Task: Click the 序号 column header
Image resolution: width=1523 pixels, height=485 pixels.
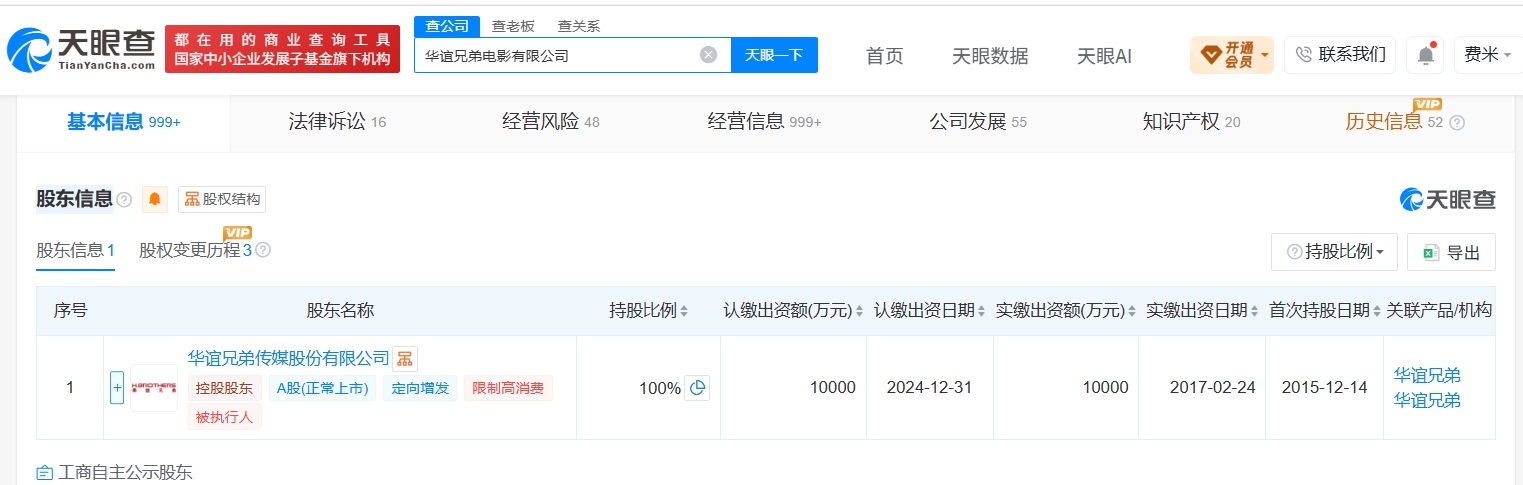Action: click(x=70, y=311)
